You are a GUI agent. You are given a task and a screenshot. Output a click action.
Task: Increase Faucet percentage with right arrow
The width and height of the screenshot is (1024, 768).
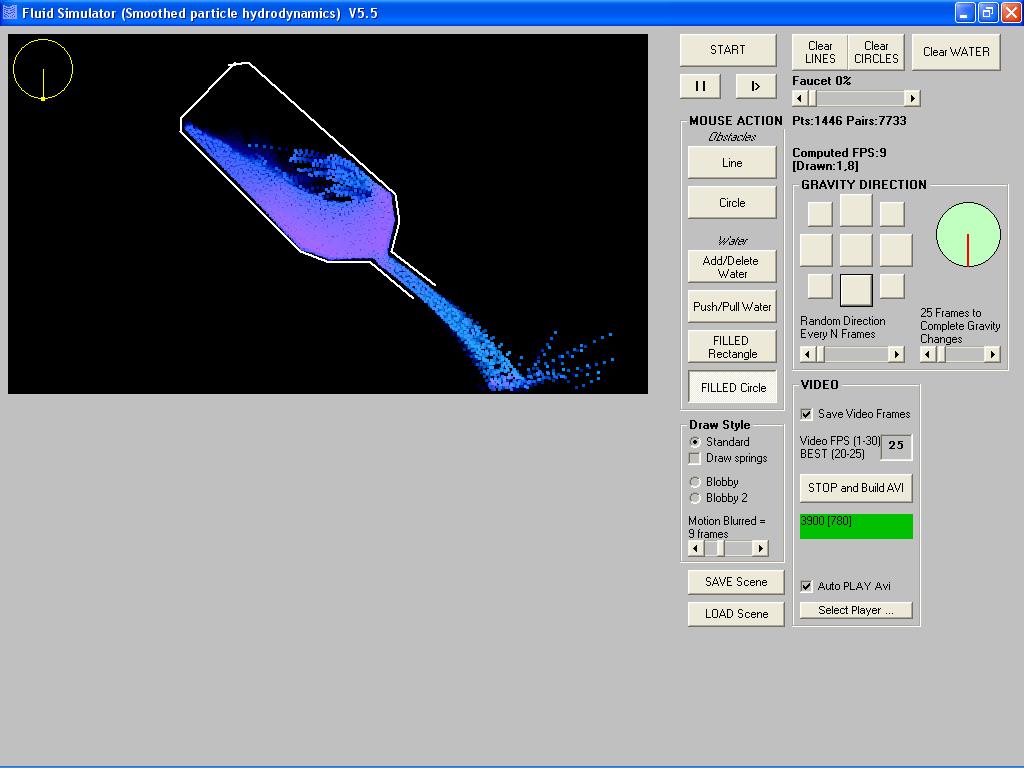[912, 98]
